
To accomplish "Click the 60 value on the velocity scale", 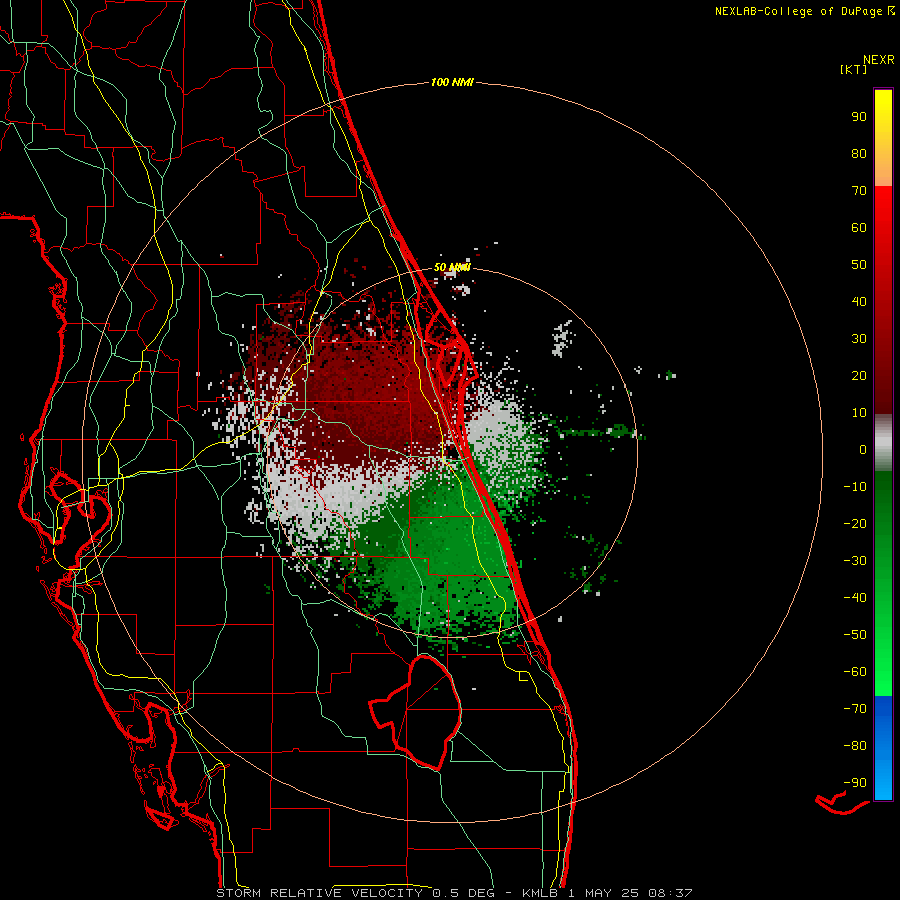I will (859, 227).
